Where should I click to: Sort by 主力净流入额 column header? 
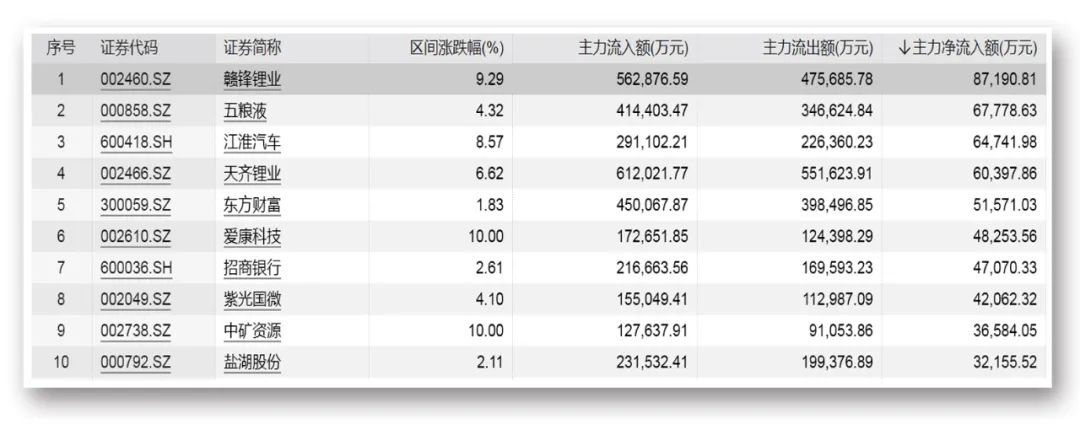(967, 48)
